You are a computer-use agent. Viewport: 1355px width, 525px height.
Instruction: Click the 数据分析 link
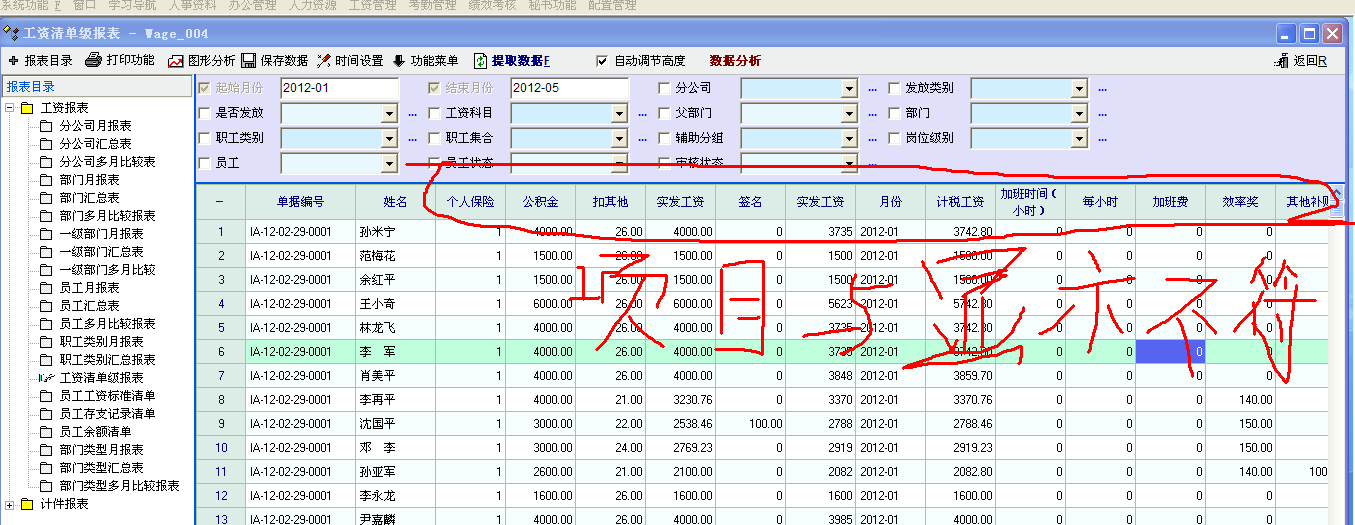click(735, 61)
